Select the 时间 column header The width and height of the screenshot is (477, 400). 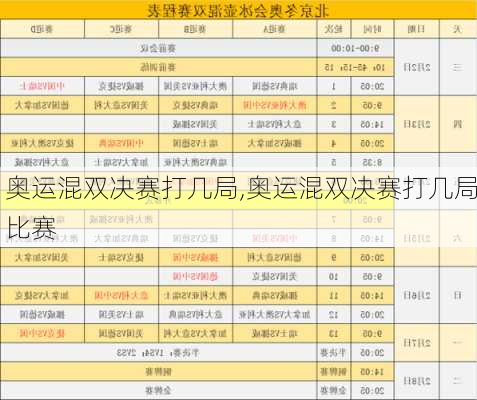[x=372, y=29]
